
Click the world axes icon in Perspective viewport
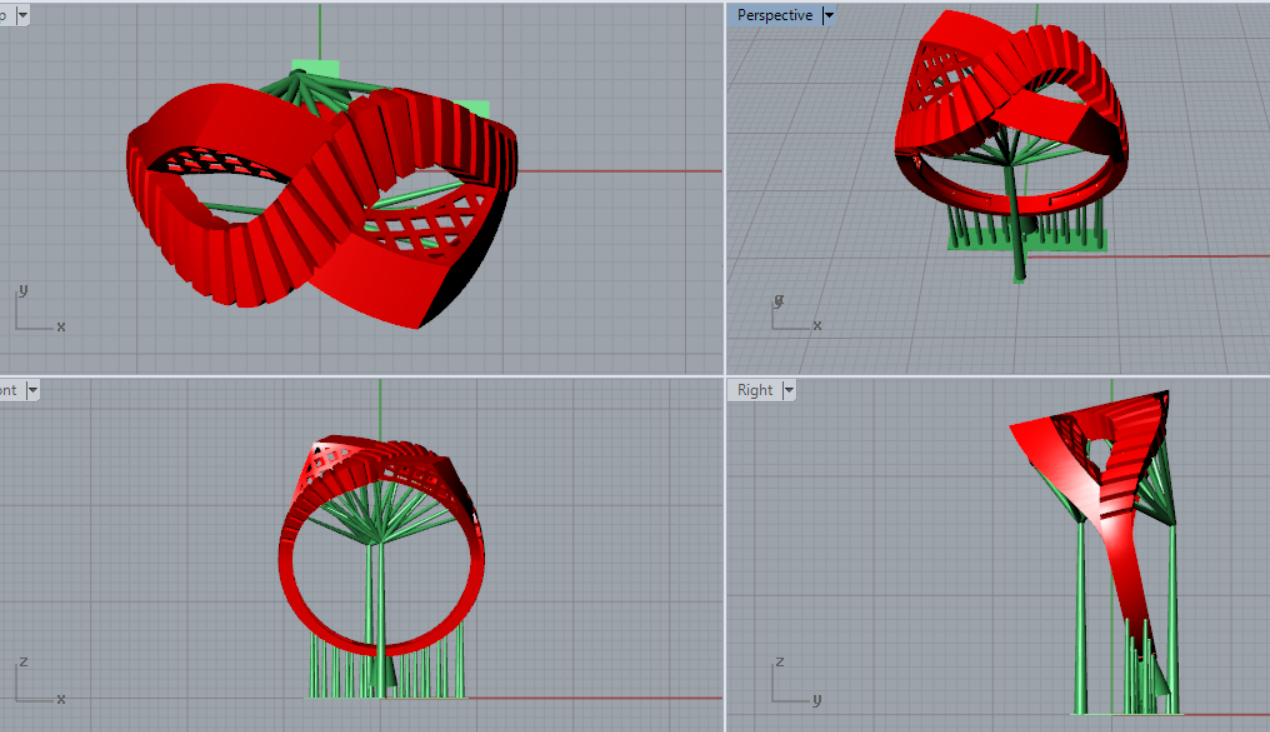click(795, 314)
